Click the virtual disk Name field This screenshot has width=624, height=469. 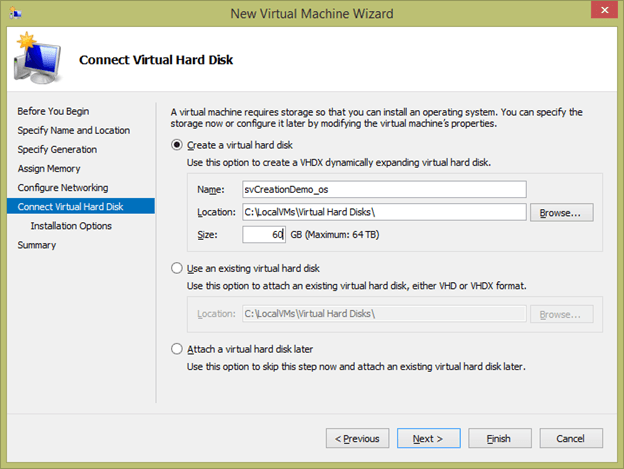[384, 189]
